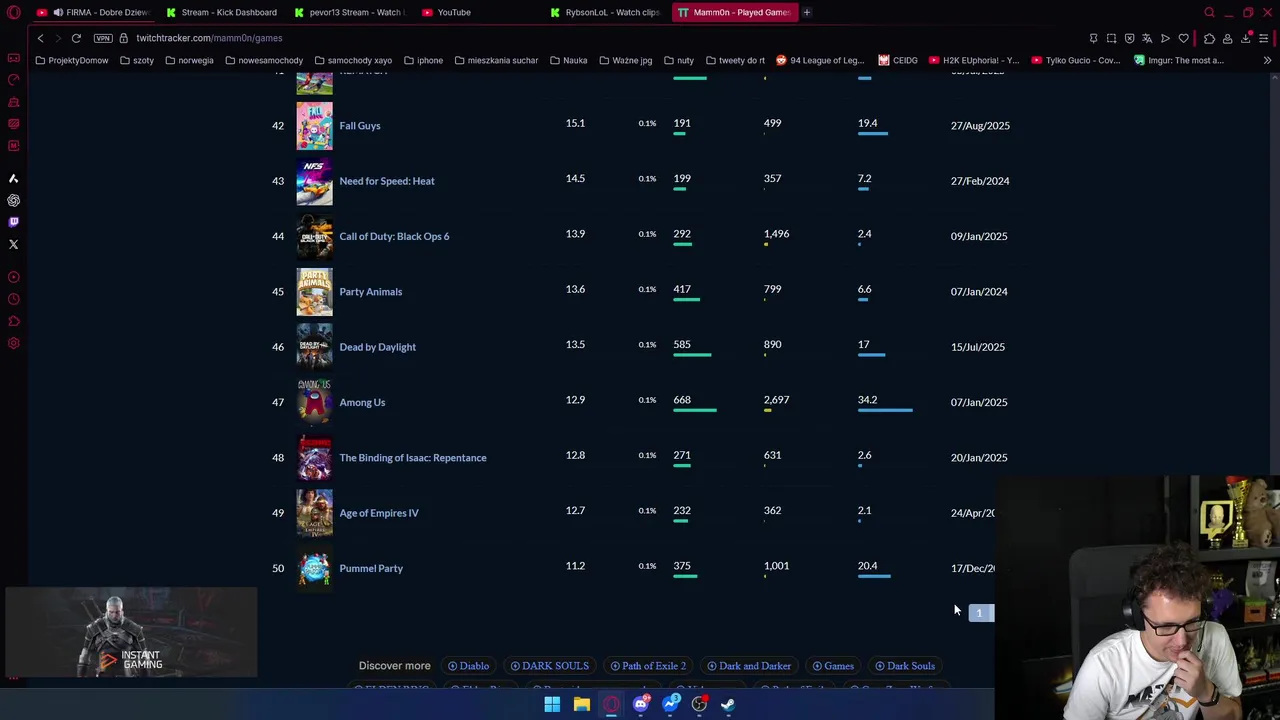Click the Among Us game cover thumbnail
Viewport: 1280px width, 720px height.
coord(314,402)
